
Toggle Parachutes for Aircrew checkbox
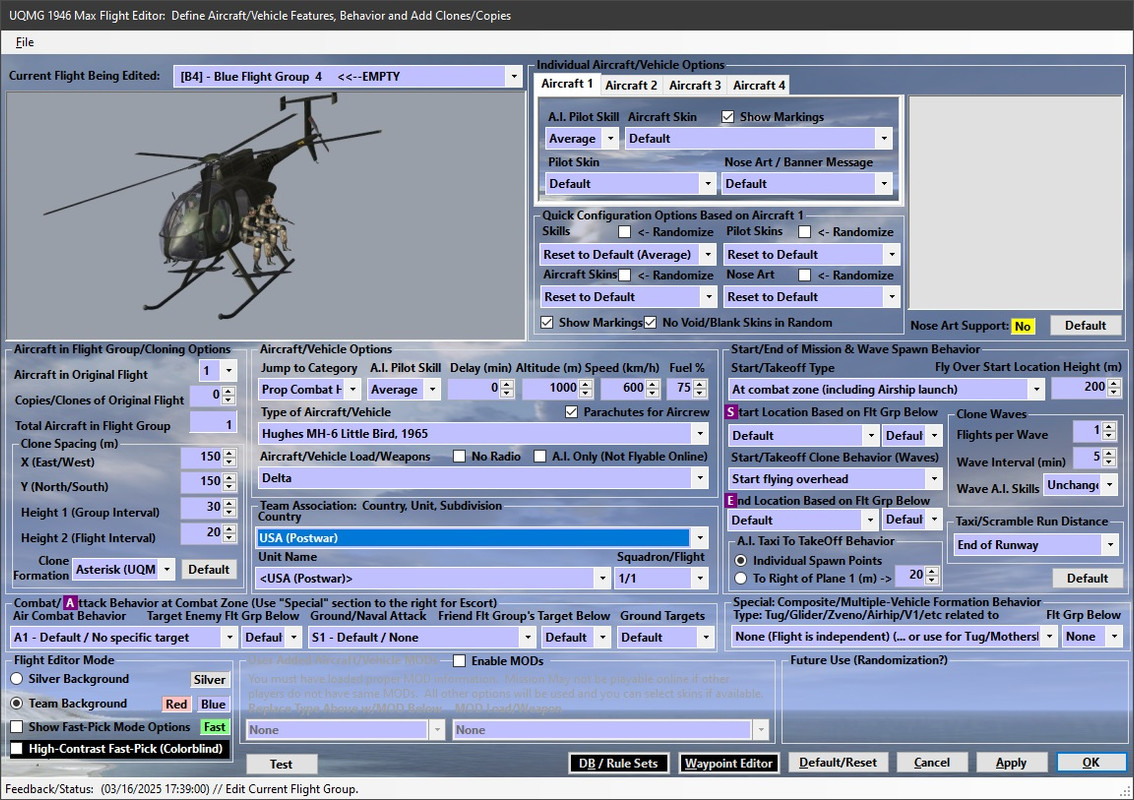coord(571,412)
